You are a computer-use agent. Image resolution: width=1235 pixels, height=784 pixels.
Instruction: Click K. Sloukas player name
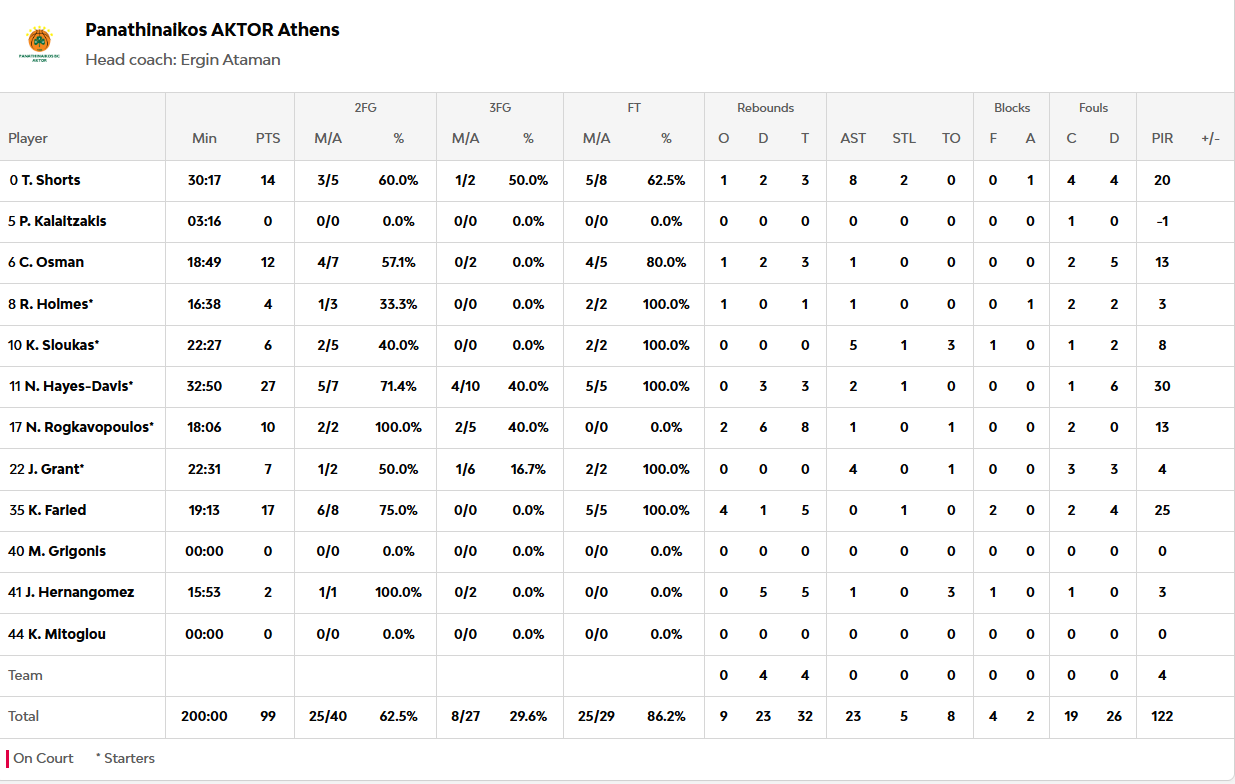59,345
